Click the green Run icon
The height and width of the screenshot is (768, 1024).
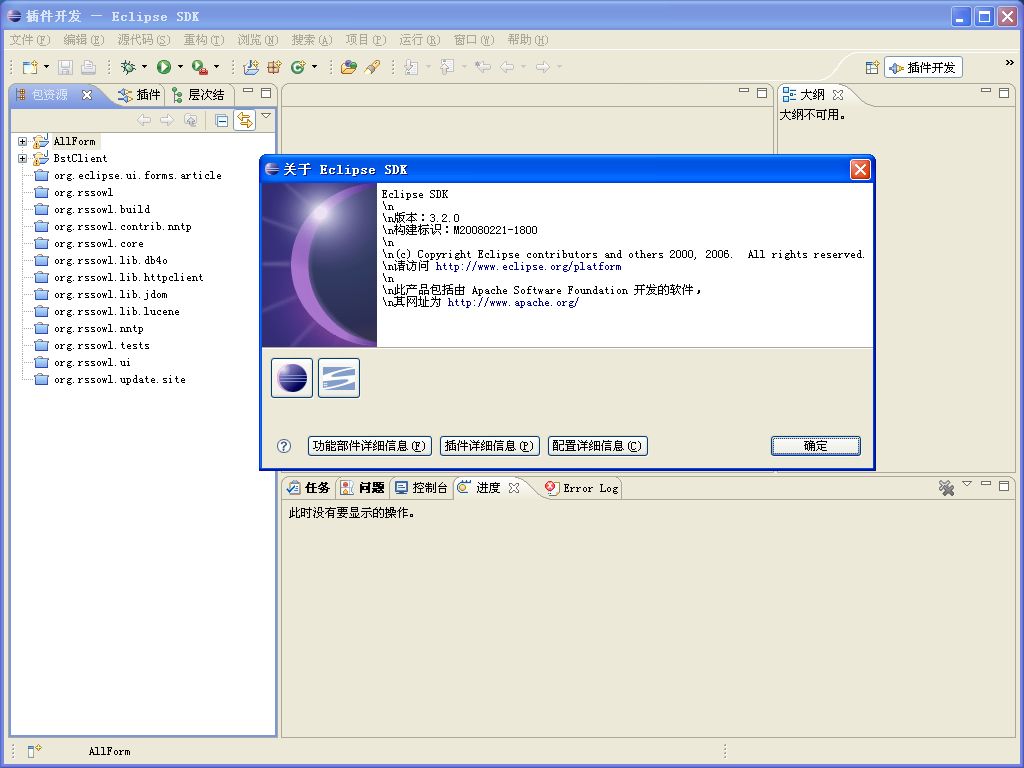164,67
